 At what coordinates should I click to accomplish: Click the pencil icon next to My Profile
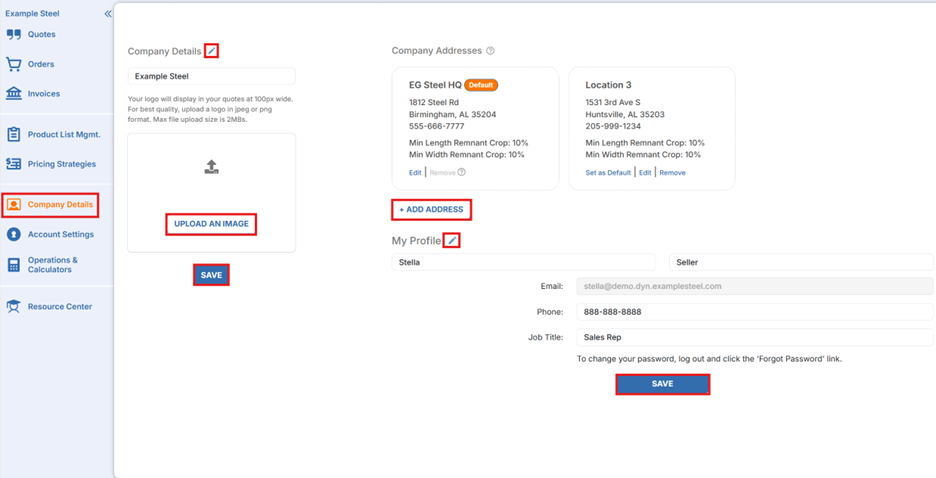[x=452, y=241]
